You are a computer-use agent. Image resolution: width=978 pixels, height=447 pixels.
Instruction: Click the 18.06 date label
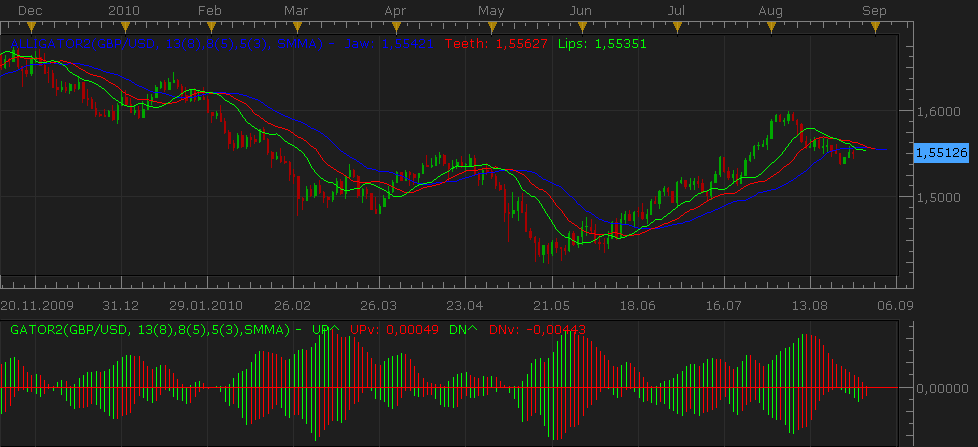(x=638, y=306)
